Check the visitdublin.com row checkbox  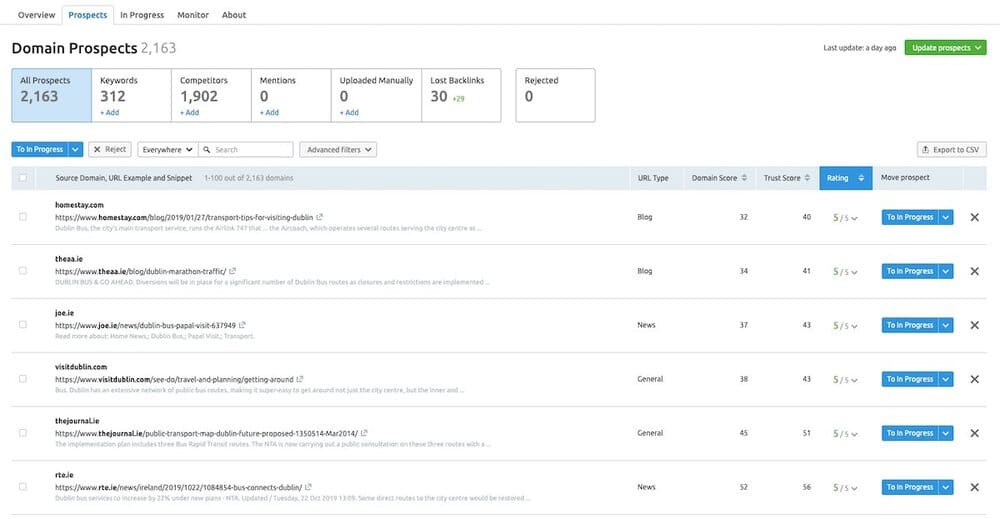(x=23, y=379)
